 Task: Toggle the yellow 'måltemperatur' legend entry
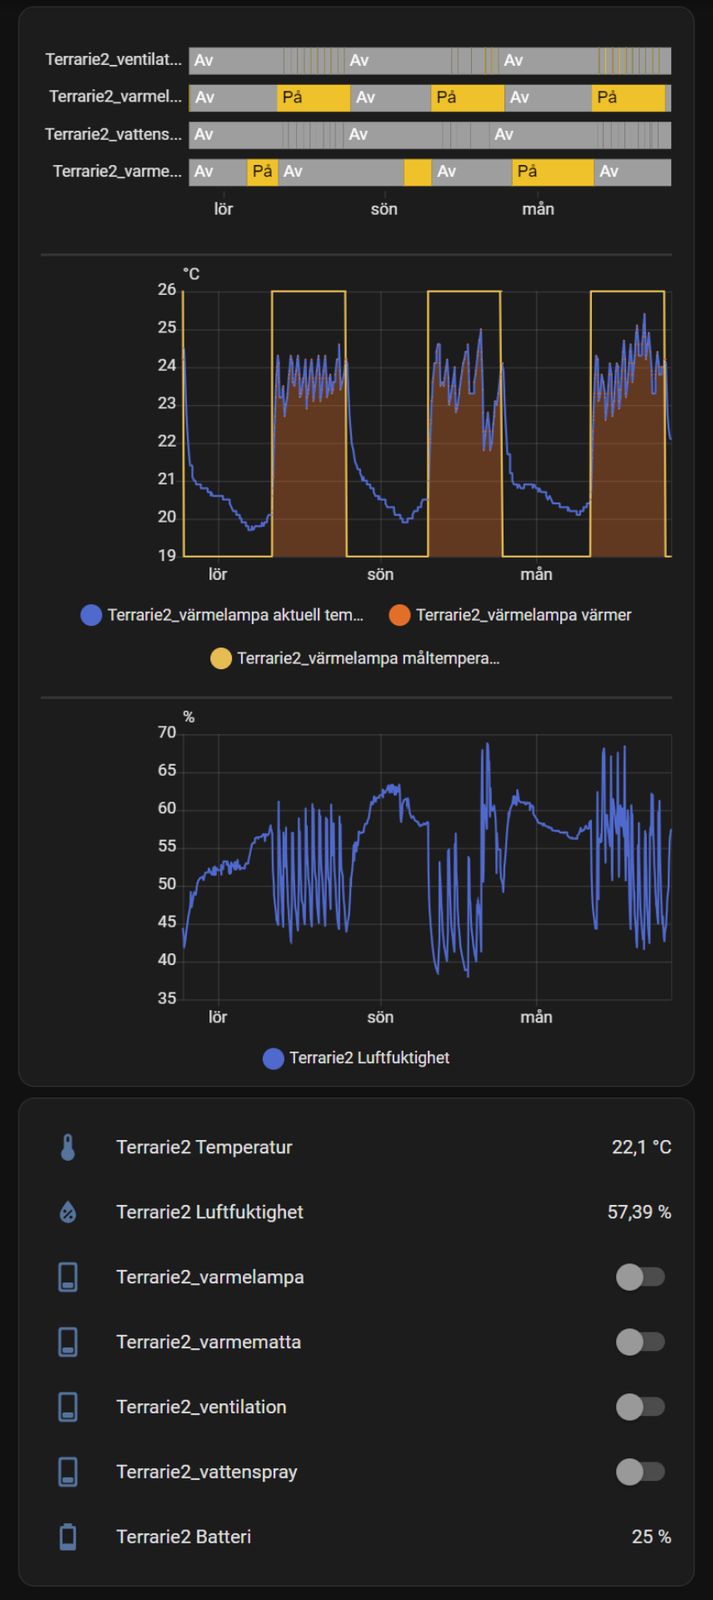point(355,658)
